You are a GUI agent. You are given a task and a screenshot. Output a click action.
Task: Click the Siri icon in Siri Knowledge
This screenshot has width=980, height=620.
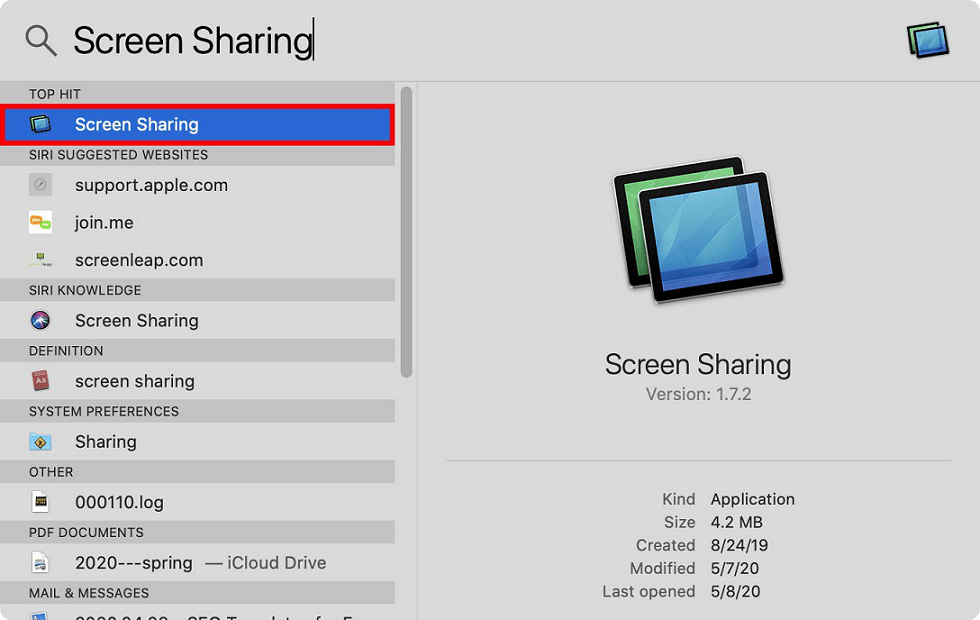click(x=40, y=321)
